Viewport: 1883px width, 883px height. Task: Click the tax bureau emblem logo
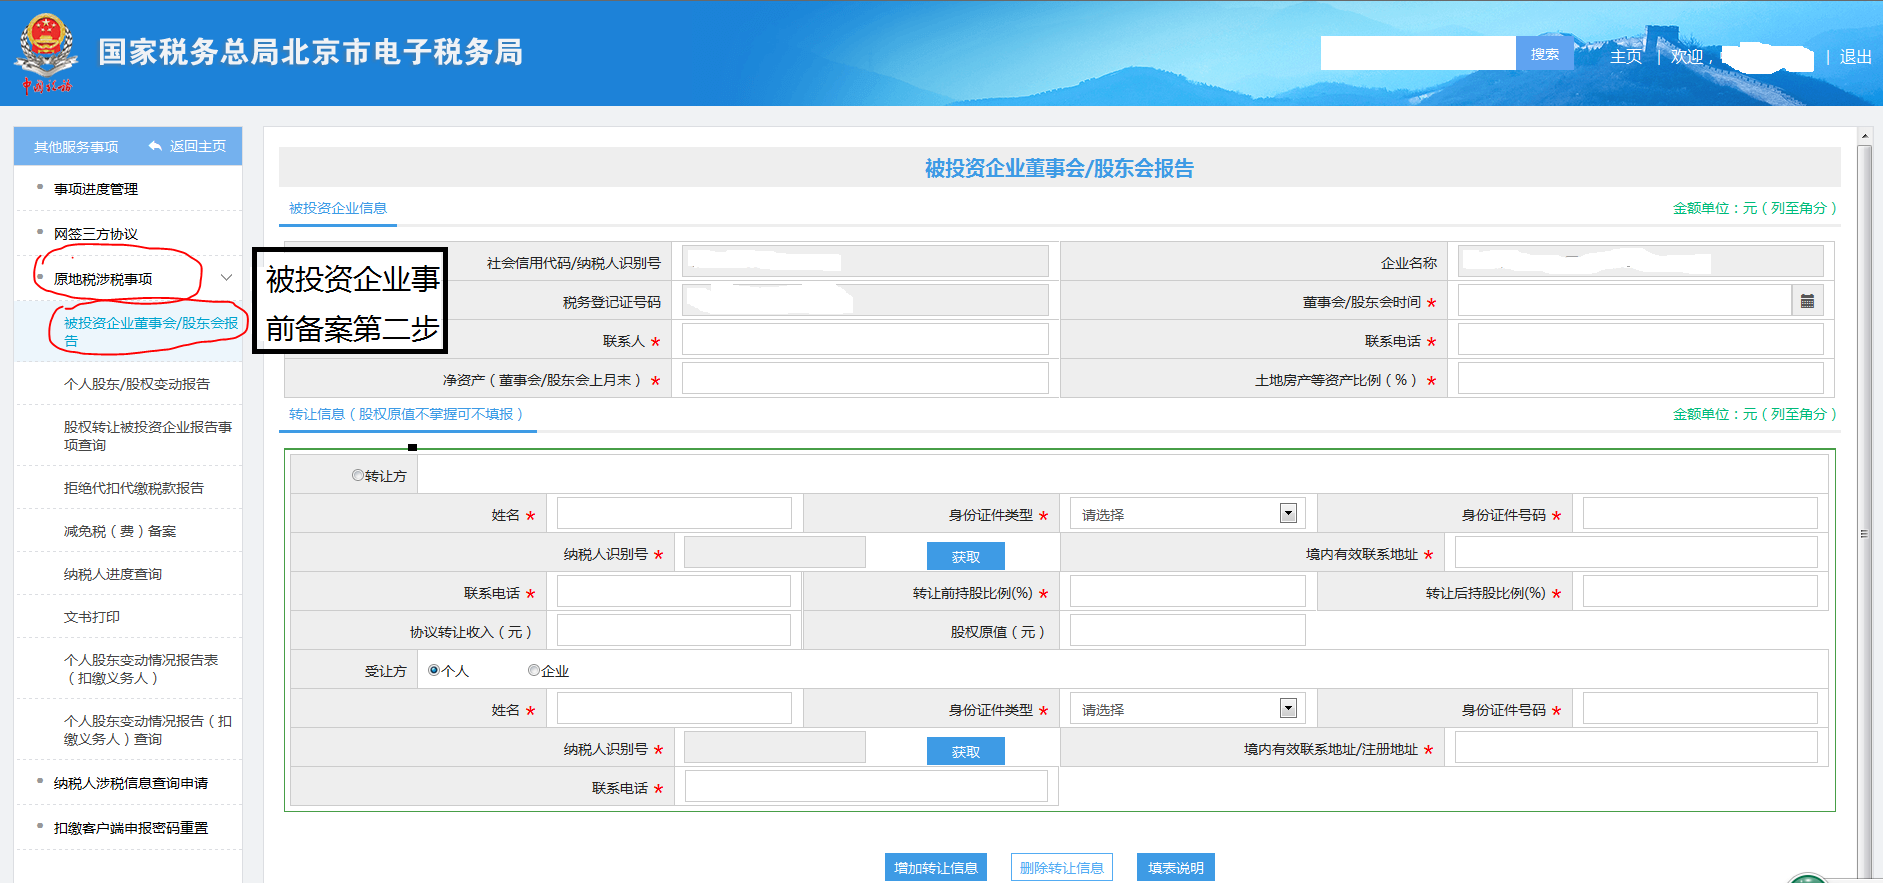click(x=46, y=52)
